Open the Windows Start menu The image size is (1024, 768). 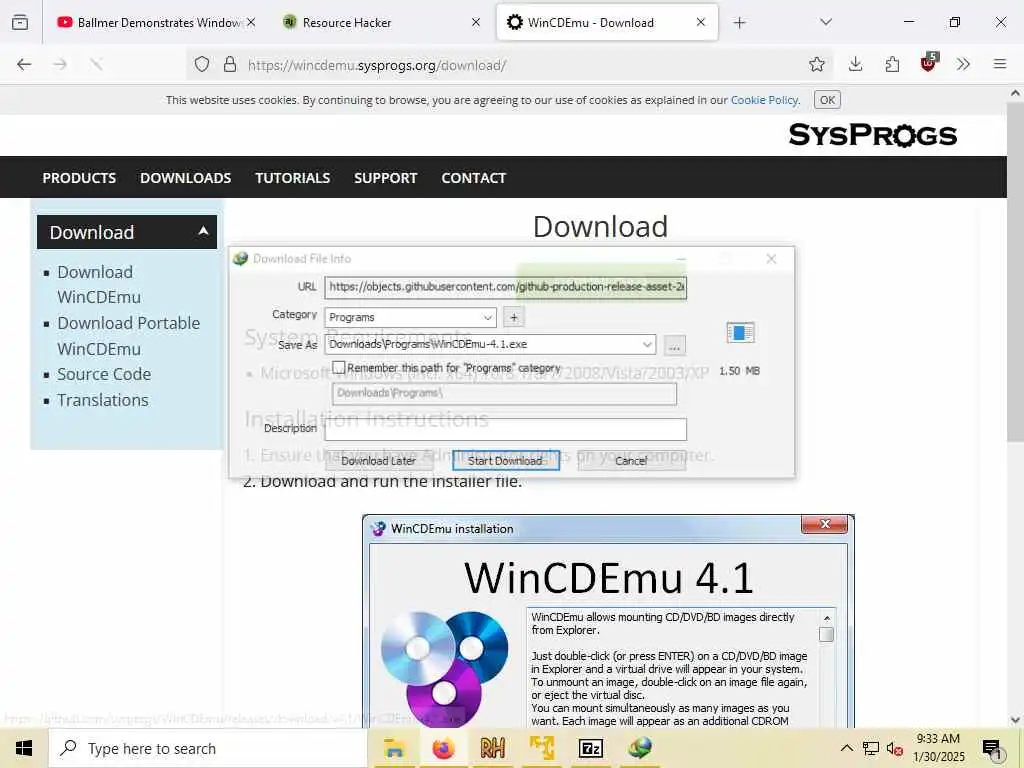point(24,748)
